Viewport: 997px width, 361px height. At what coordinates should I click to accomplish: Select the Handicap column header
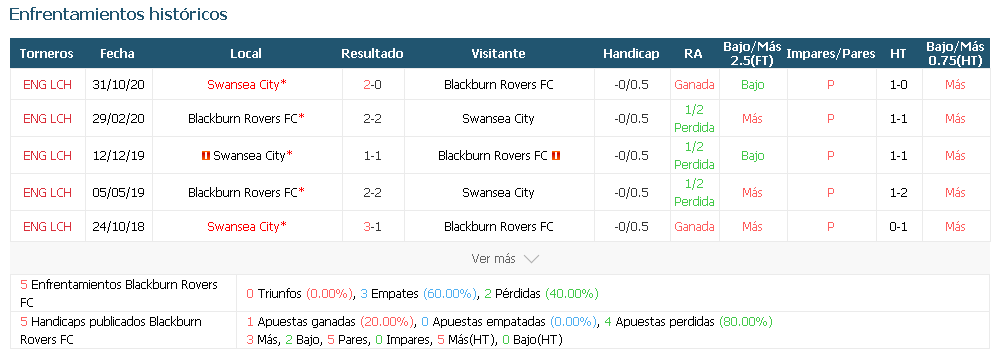[x=631, y=53]
